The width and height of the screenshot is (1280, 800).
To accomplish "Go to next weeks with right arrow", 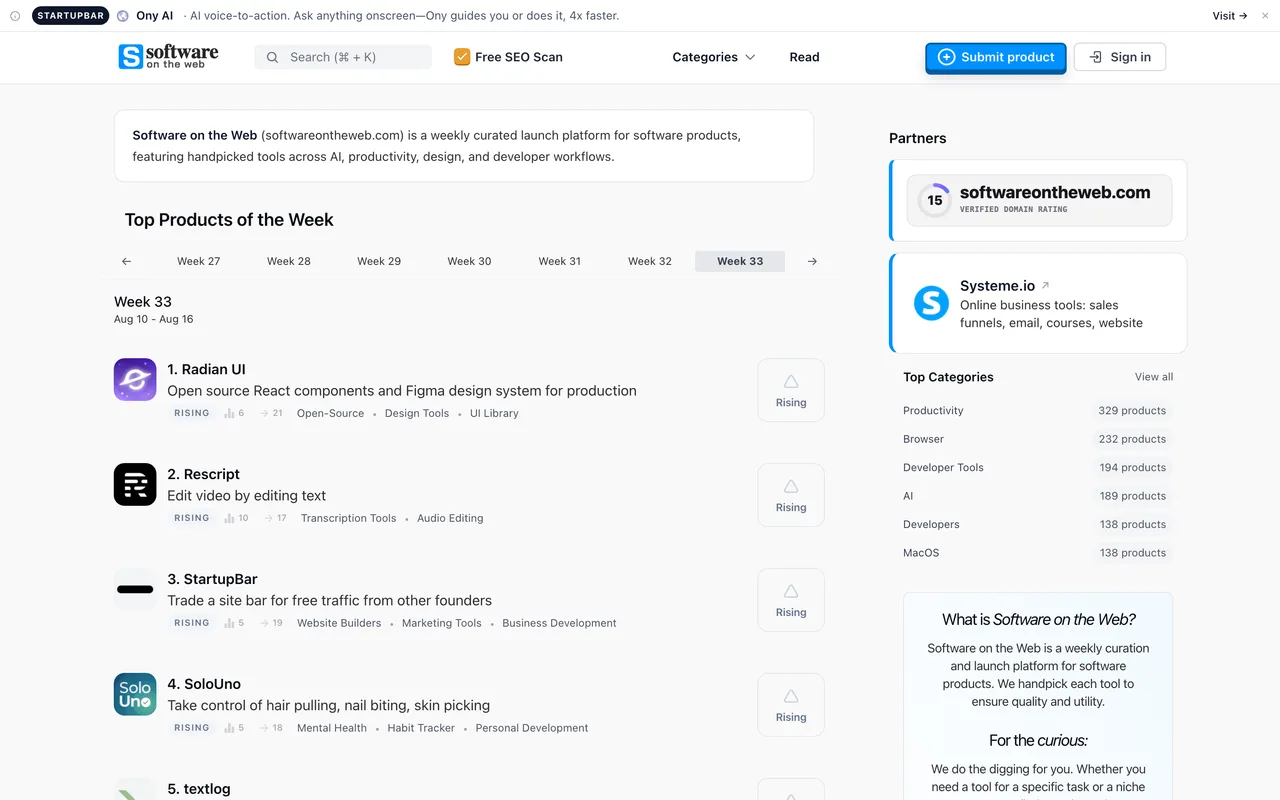I will [x=812, y=261].
